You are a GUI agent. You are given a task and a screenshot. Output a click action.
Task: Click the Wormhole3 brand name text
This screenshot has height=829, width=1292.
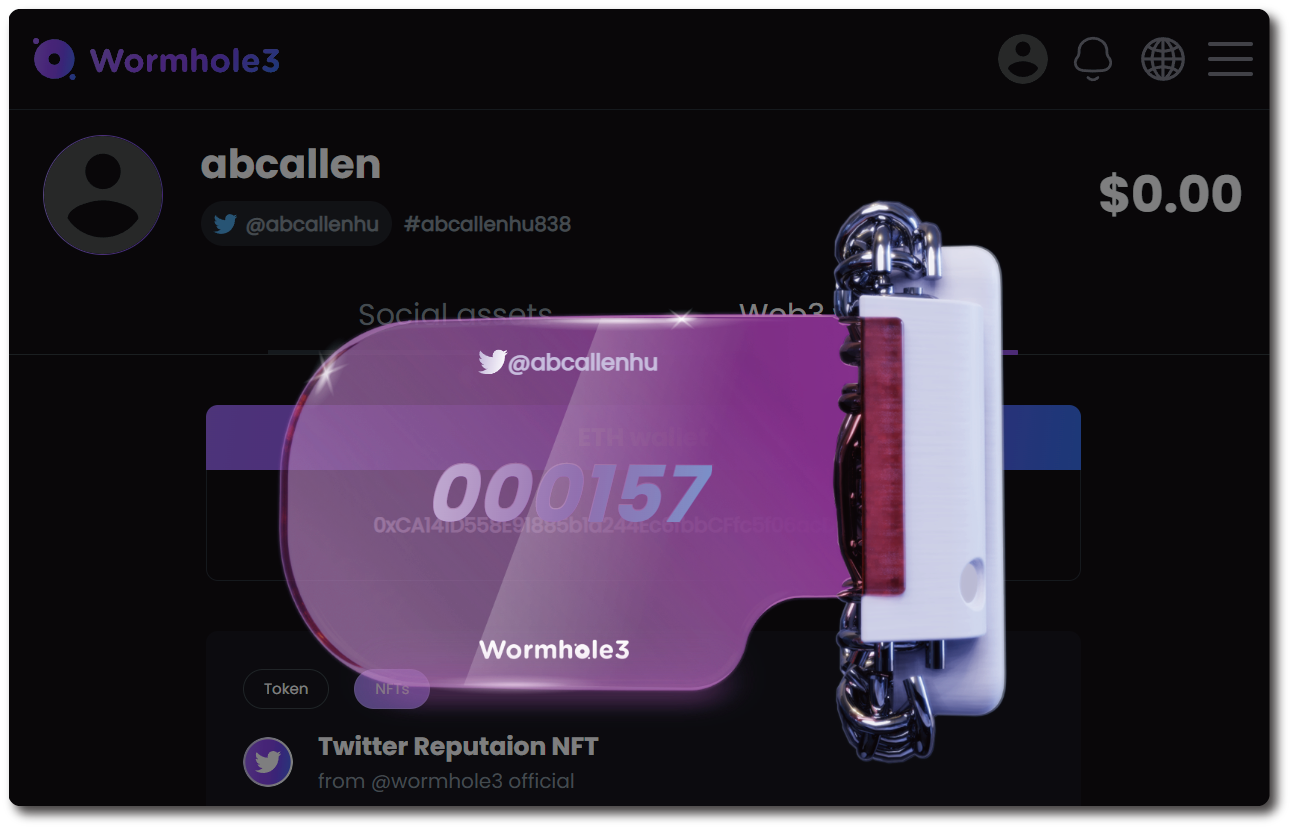pos(185,61)
